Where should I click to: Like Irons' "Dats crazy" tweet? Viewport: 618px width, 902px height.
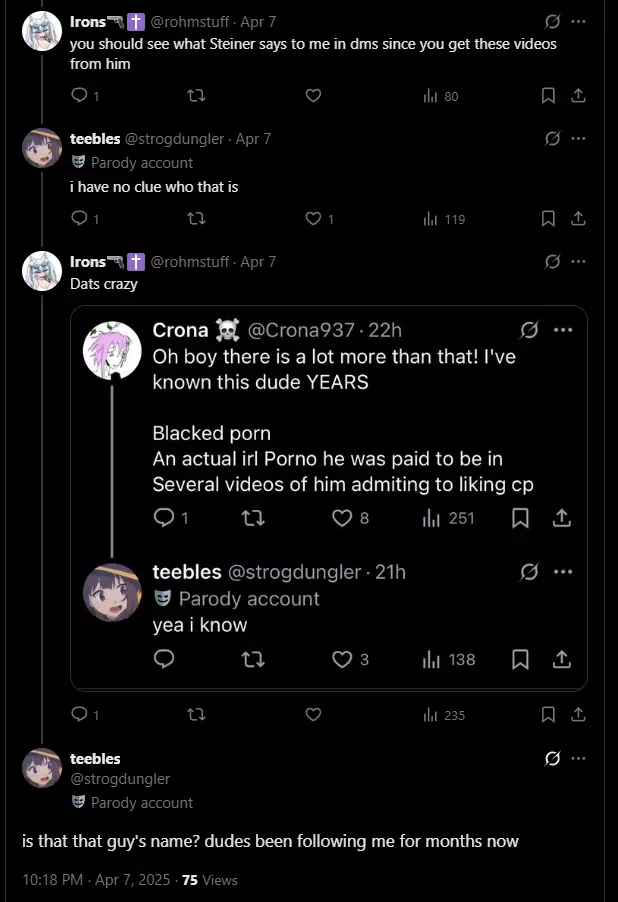[314, 714]
